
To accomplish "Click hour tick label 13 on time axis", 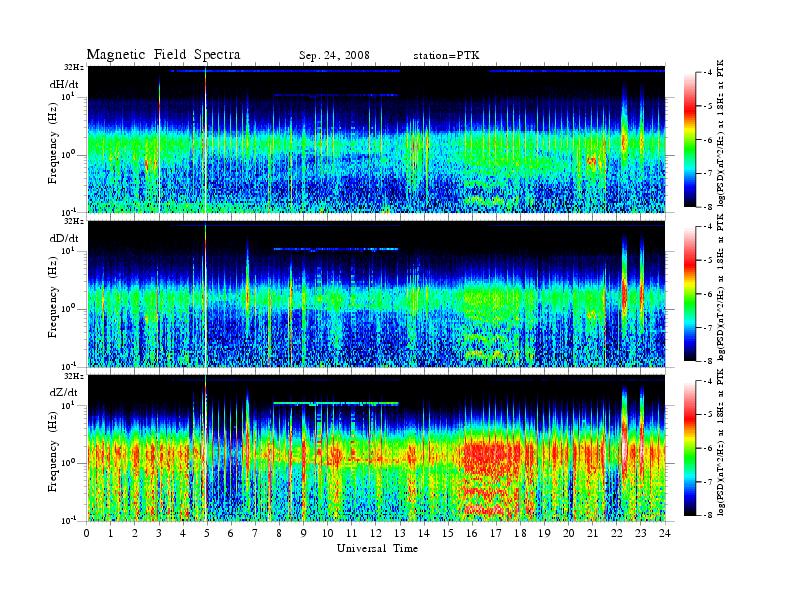I will coord(400,533).
